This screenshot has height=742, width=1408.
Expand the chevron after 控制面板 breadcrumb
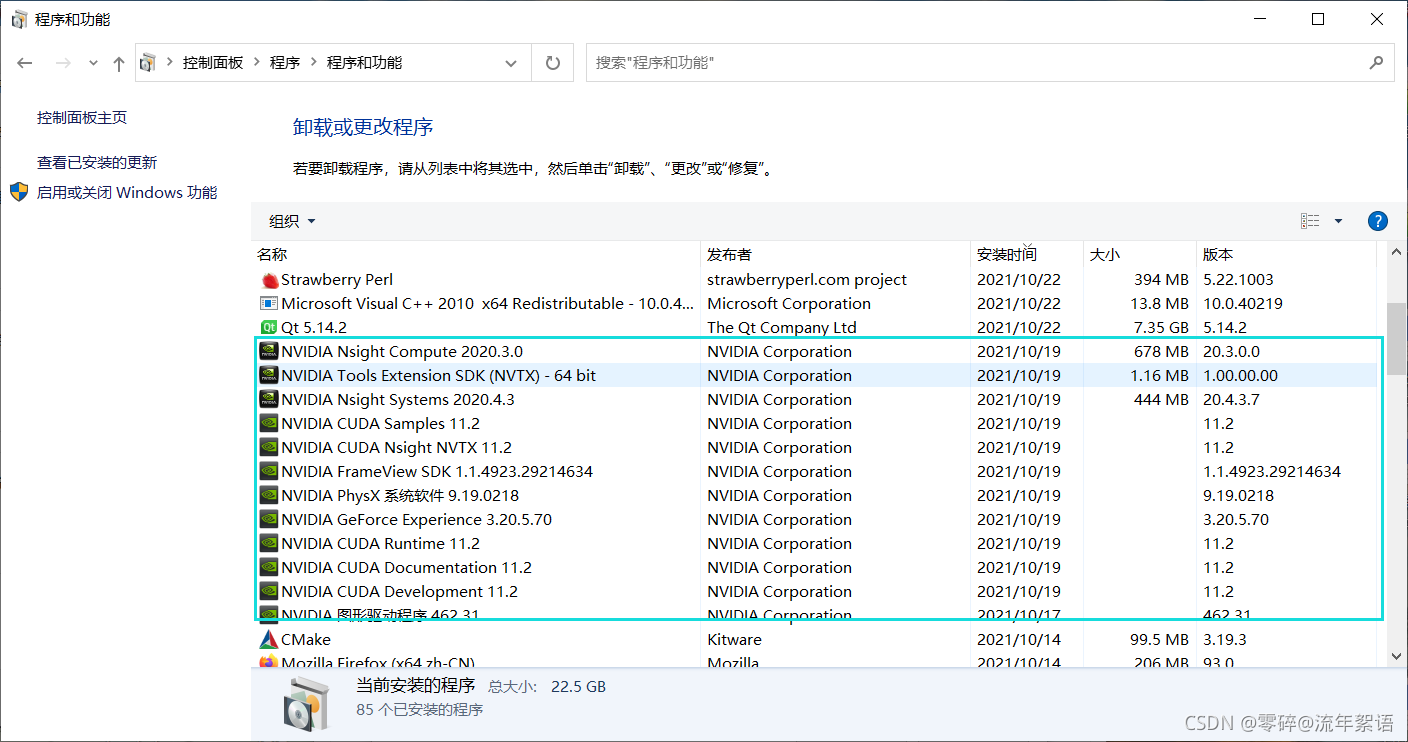coord(257,63)
